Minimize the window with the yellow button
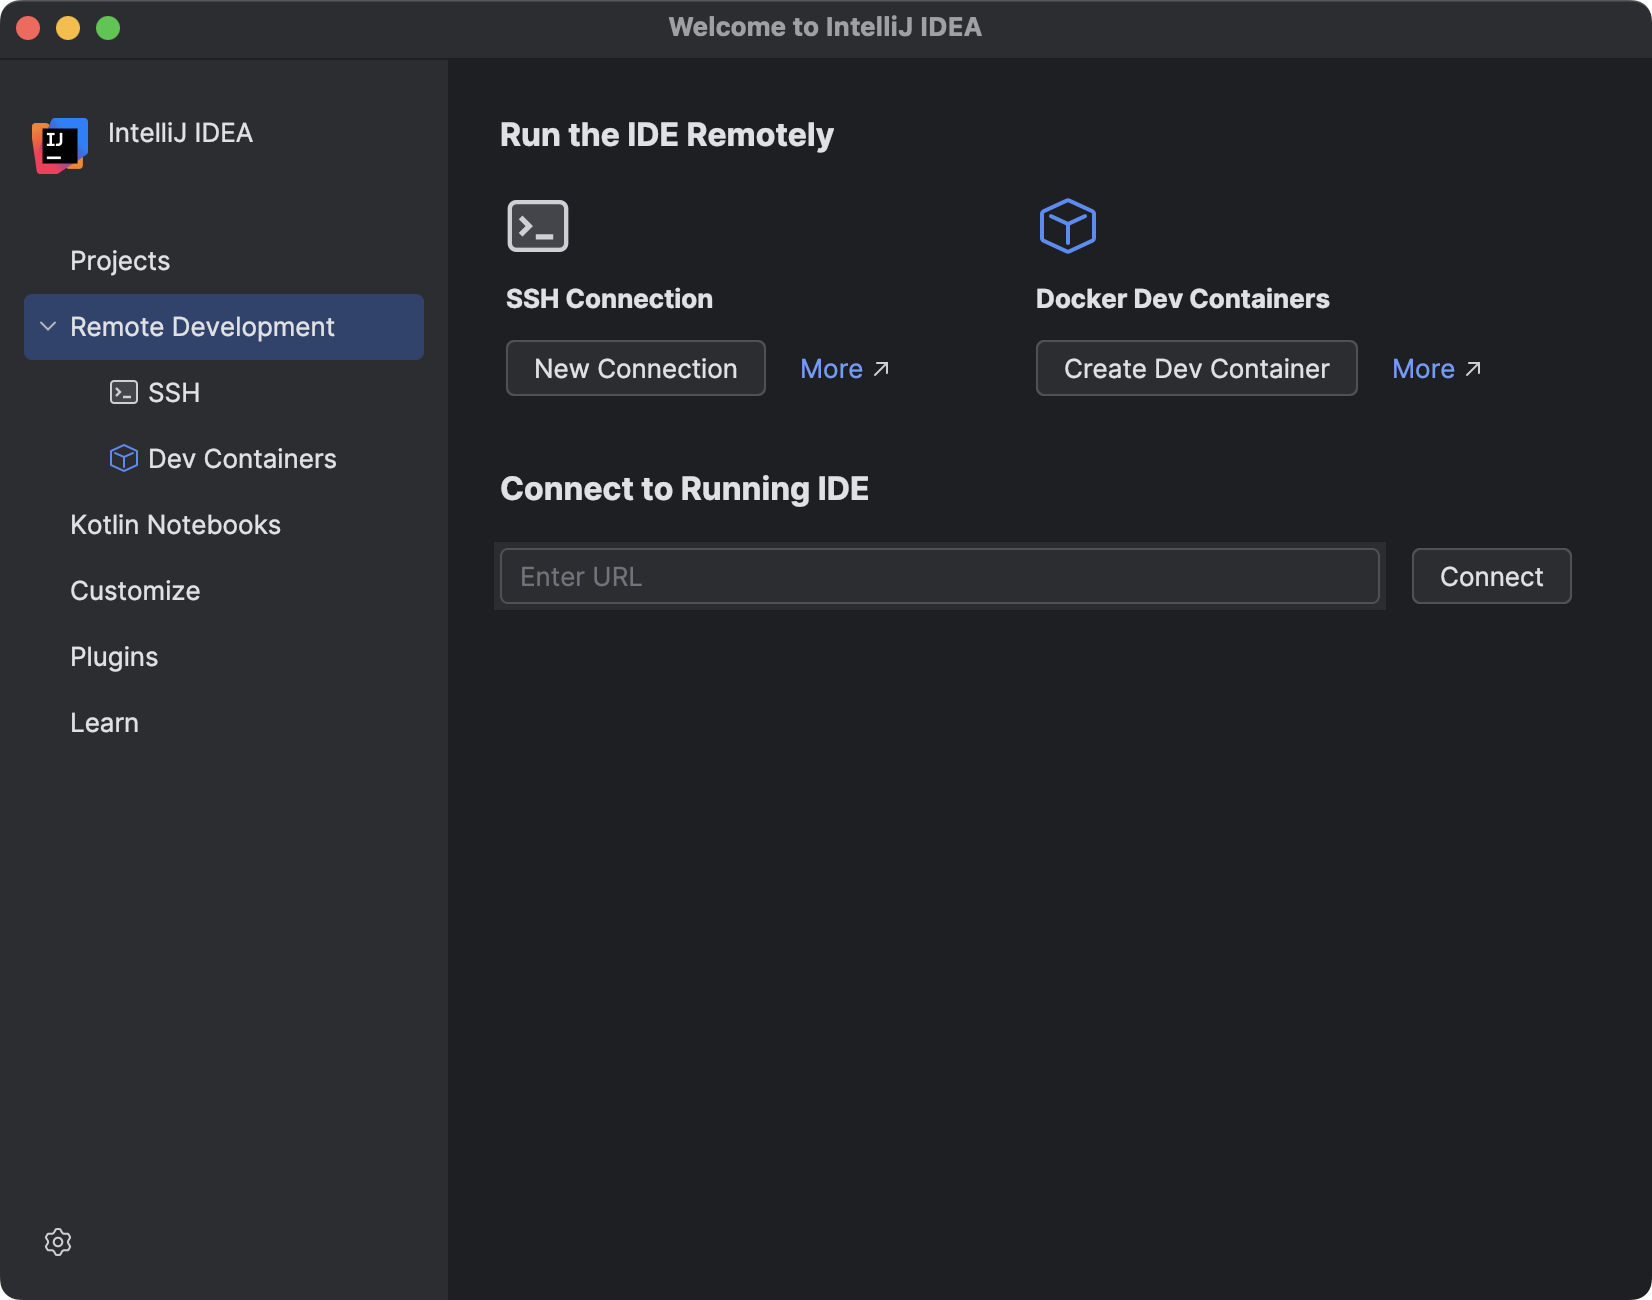 (x=68, y=28)
